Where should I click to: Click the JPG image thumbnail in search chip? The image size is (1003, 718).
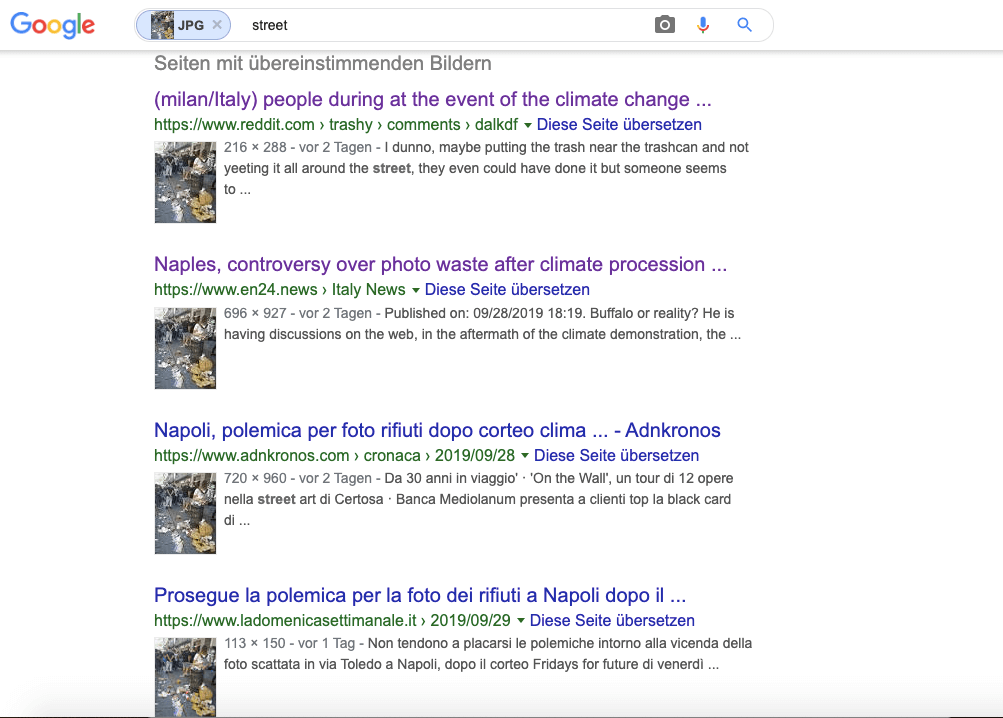[x=162, y=25]
